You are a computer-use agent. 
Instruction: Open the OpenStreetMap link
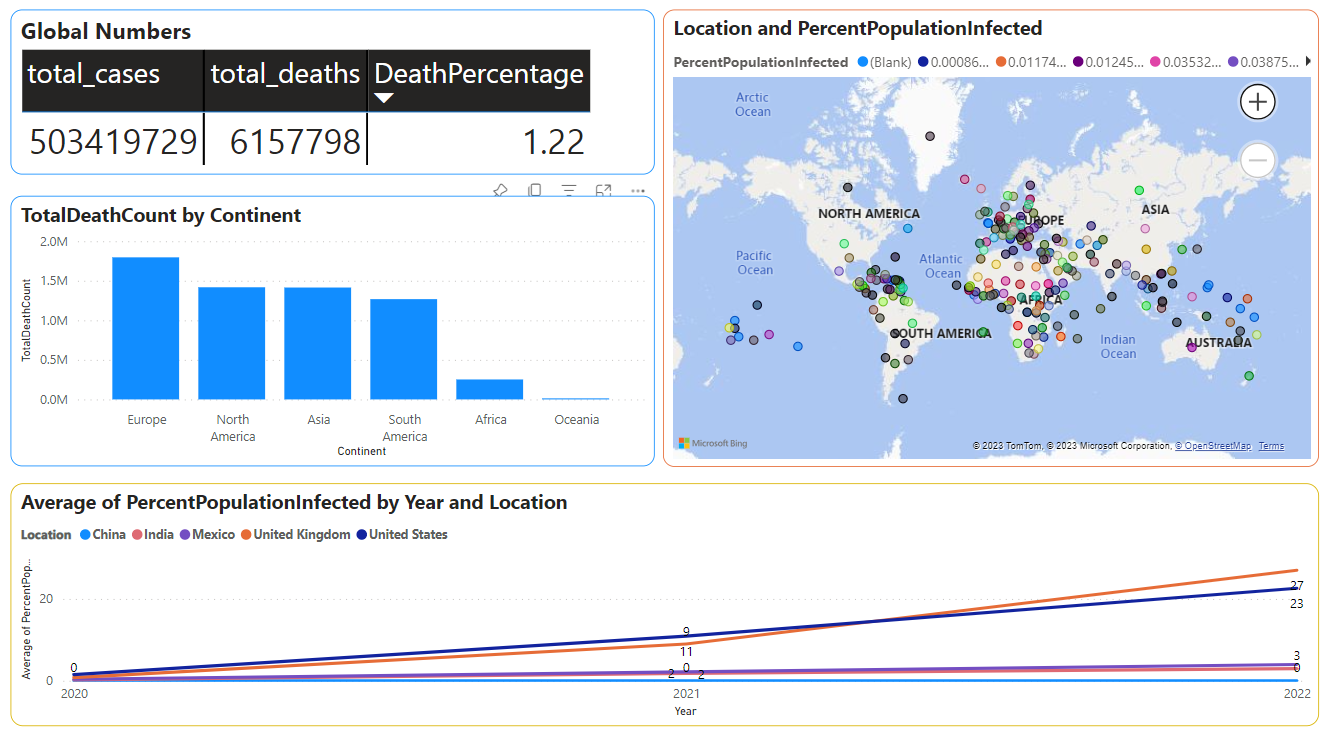click(1213, 446)
